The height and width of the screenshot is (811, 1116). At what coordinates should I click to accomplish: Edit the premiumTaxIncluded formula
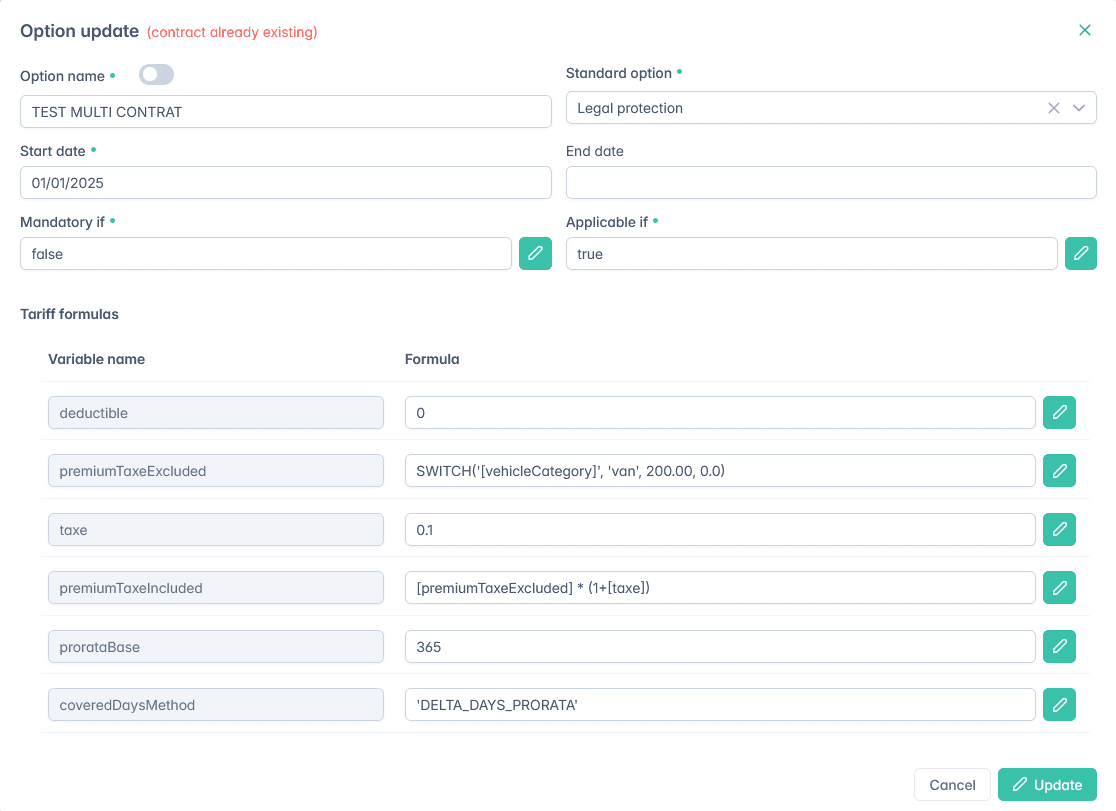(1059, 587)
